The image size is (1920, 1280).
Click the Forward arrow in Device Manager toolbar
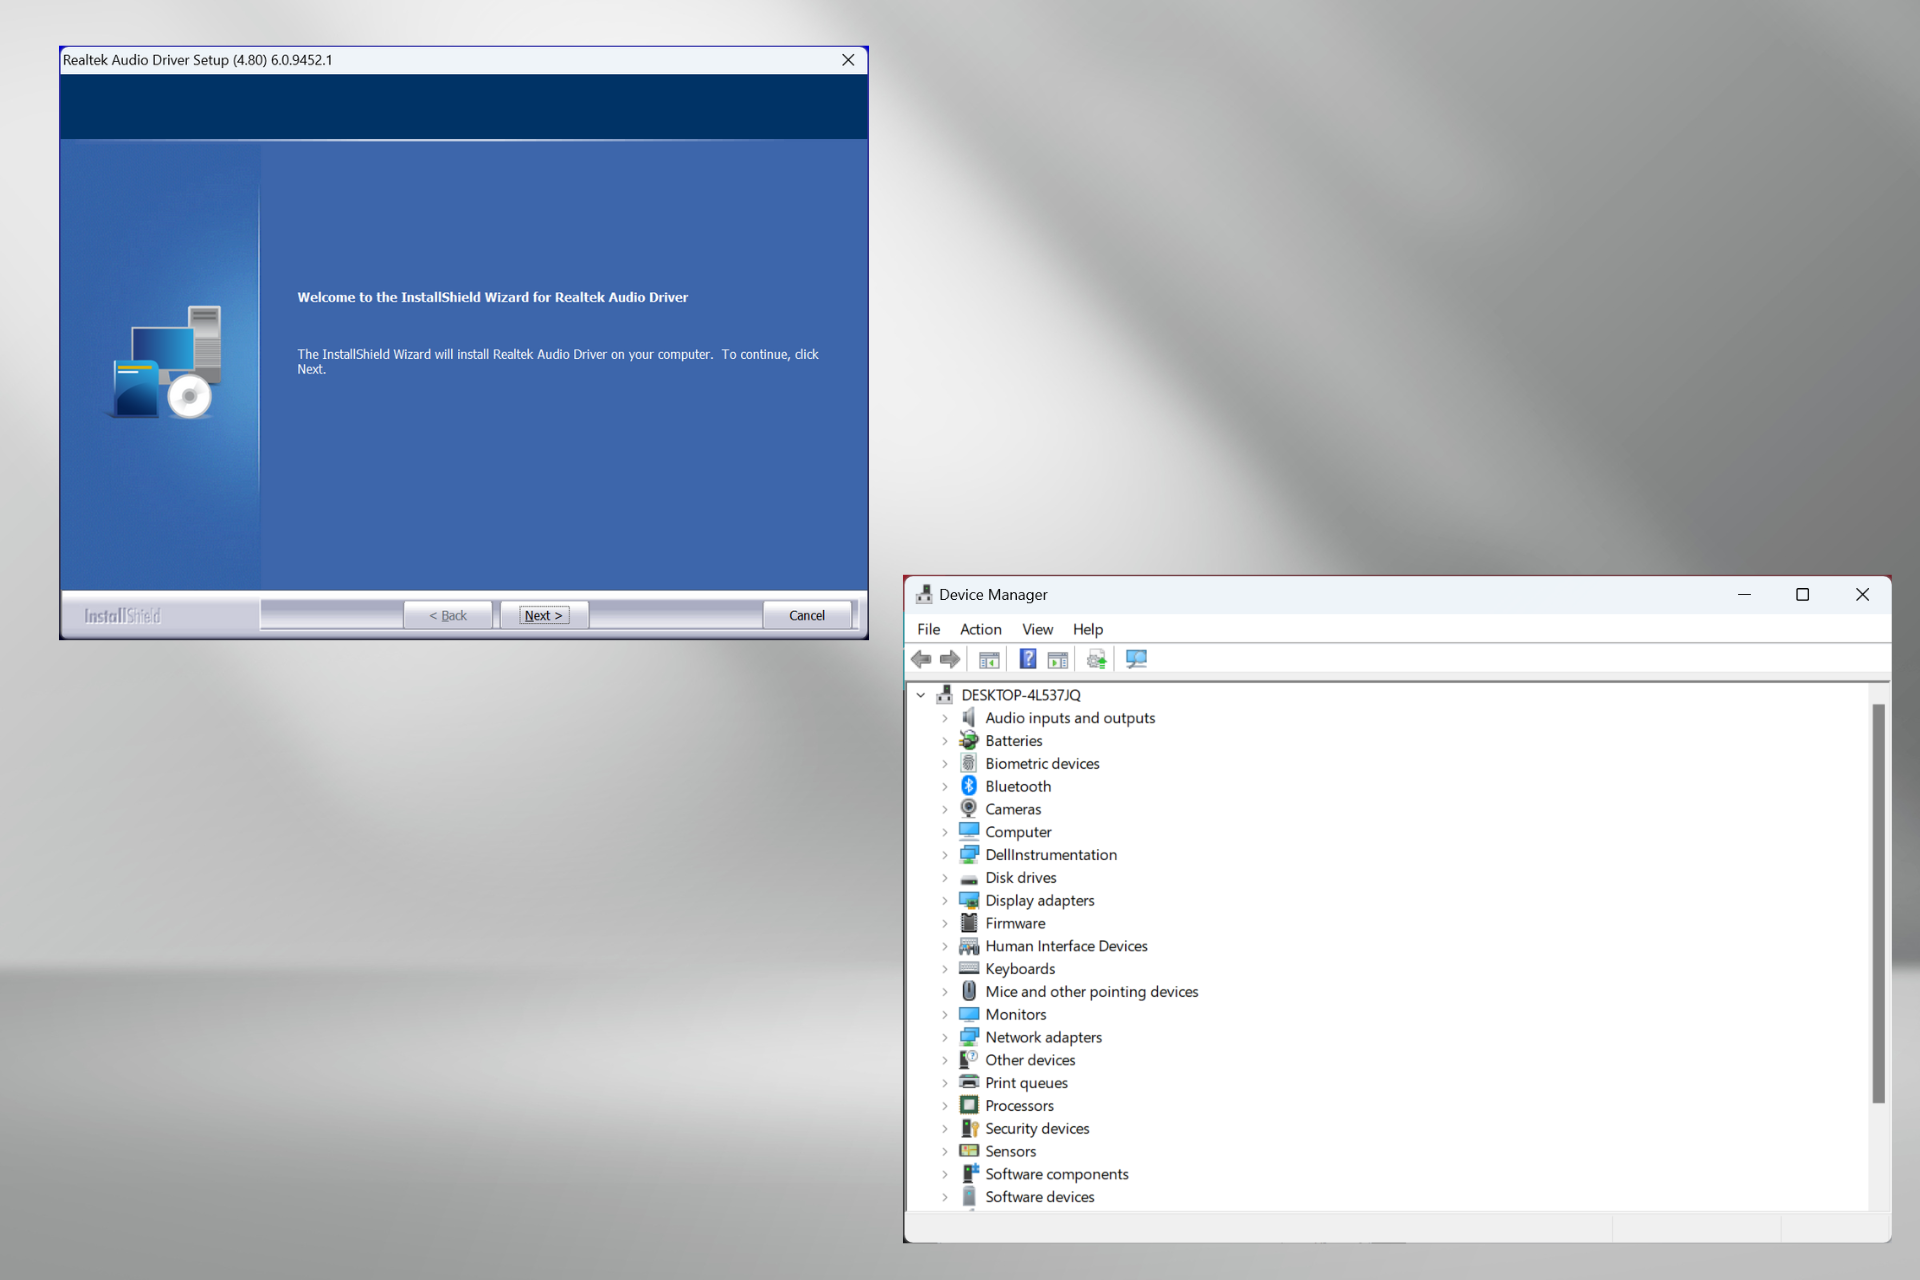coord(950,659)
